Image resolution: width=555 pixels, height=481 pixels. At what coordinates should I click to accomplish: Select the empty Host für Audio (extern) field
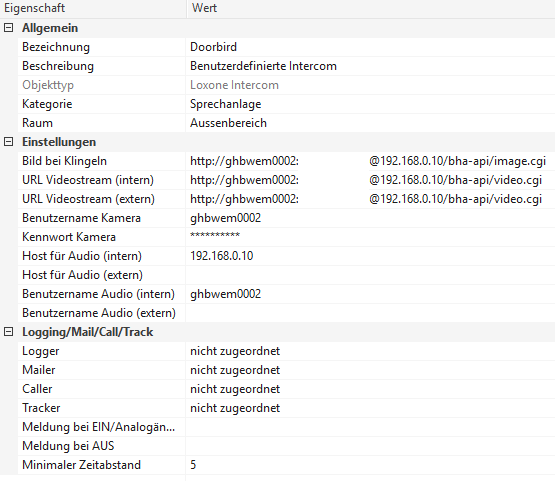click(x=370, y=275)
